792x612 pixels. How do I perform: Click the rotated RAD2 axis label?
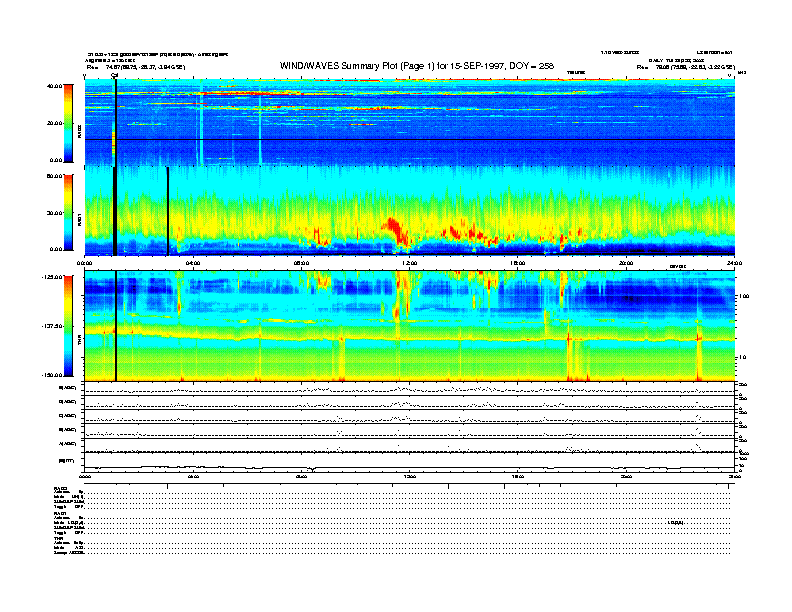(x=79, y=131)
